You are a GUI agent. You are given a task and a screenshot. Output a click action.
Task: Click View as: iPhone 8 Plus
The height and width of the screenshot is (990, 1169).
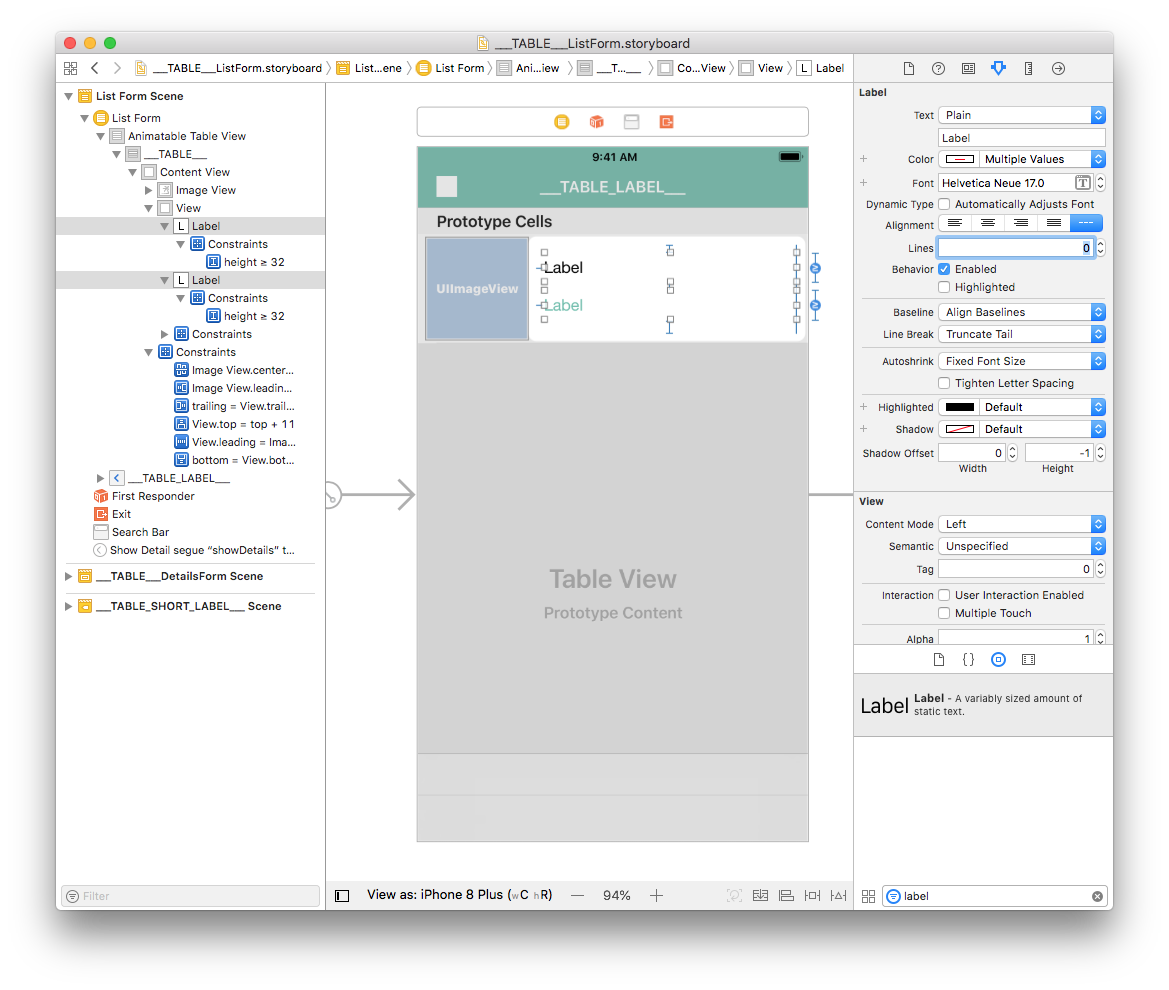coord(459,895)
